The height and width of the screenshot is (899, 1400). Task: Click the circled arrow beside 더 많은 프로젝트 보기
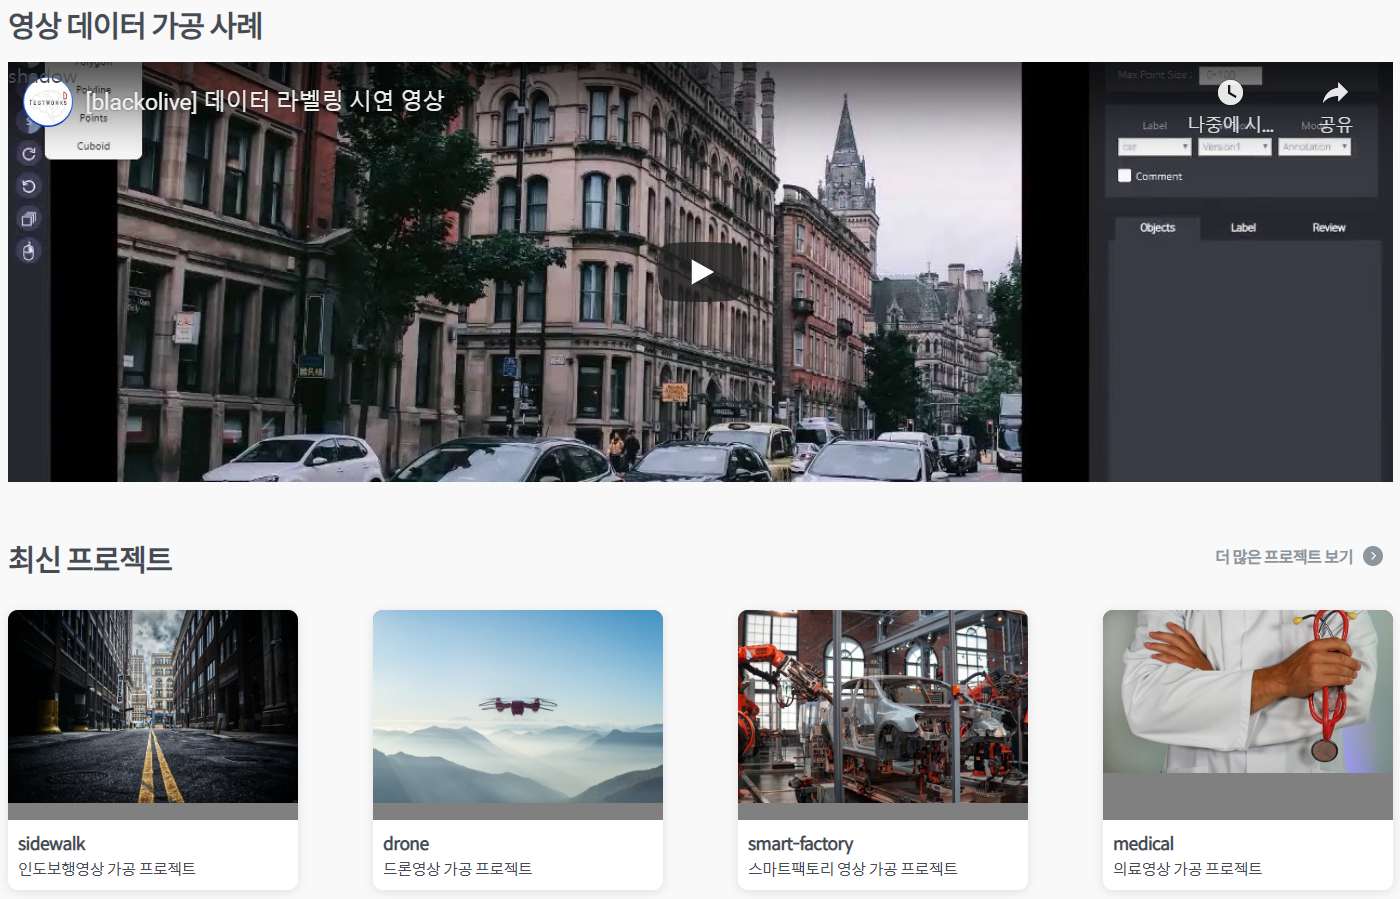pyautogui.click(x=1373, y=556)
